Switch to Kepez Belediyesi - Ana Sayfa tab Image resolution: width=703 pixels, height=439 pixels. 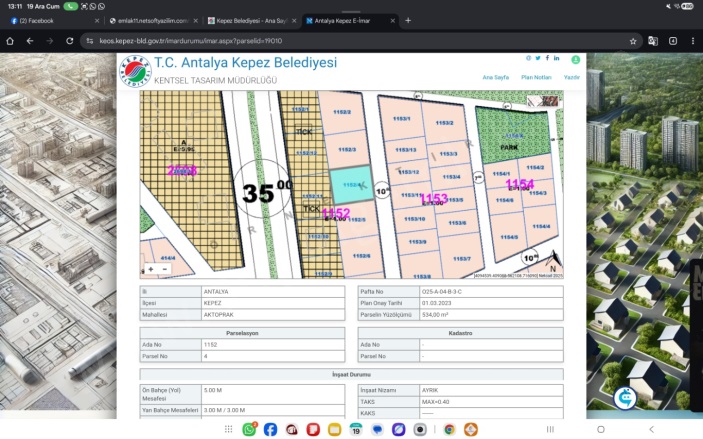pyautogui.click(x=249, y=20)
